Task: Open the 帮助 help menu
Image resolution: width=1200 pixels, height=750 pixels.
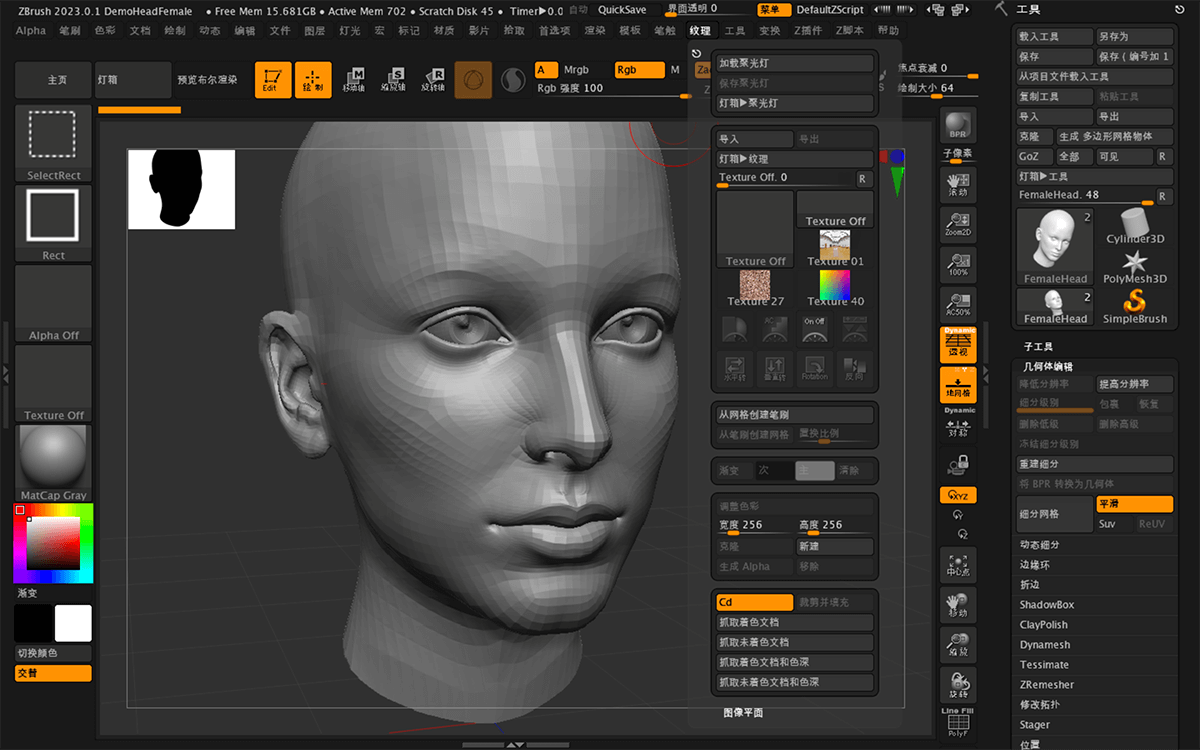Action: point(888,31)
